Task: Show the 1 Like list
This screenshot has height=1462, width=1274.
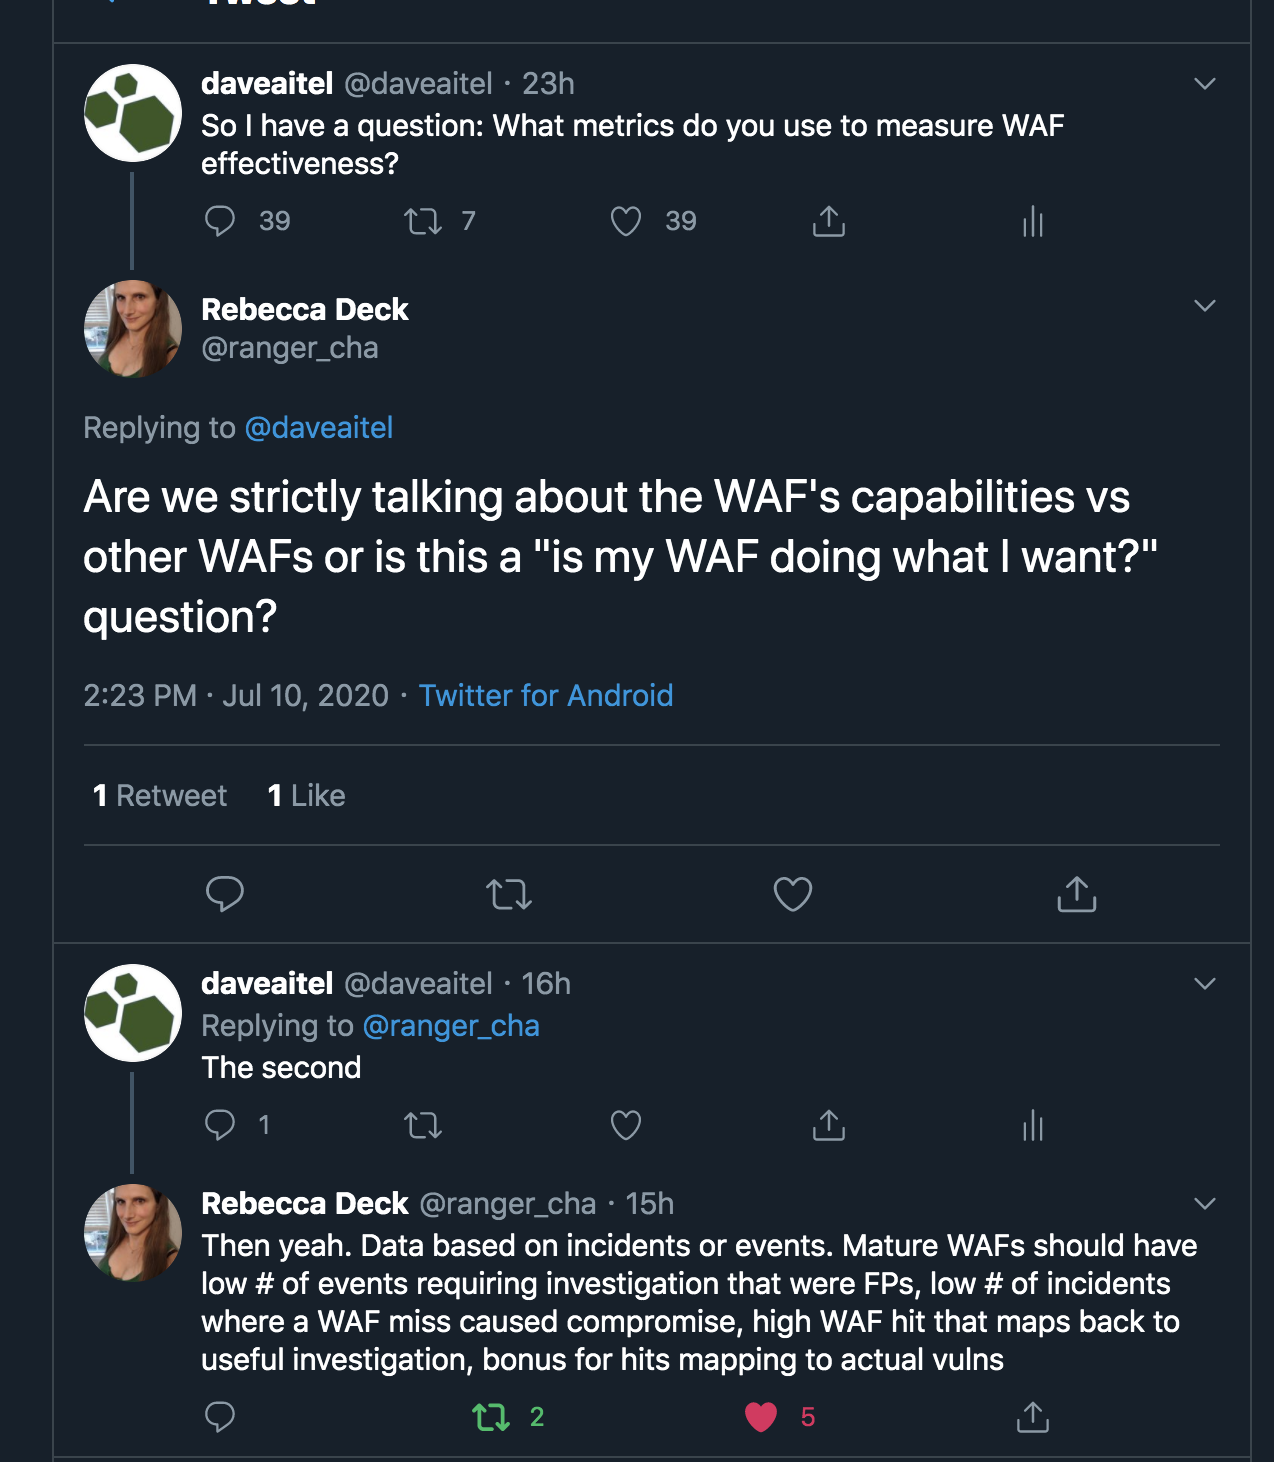Action: pyautogui.click(x=307, y=796)
